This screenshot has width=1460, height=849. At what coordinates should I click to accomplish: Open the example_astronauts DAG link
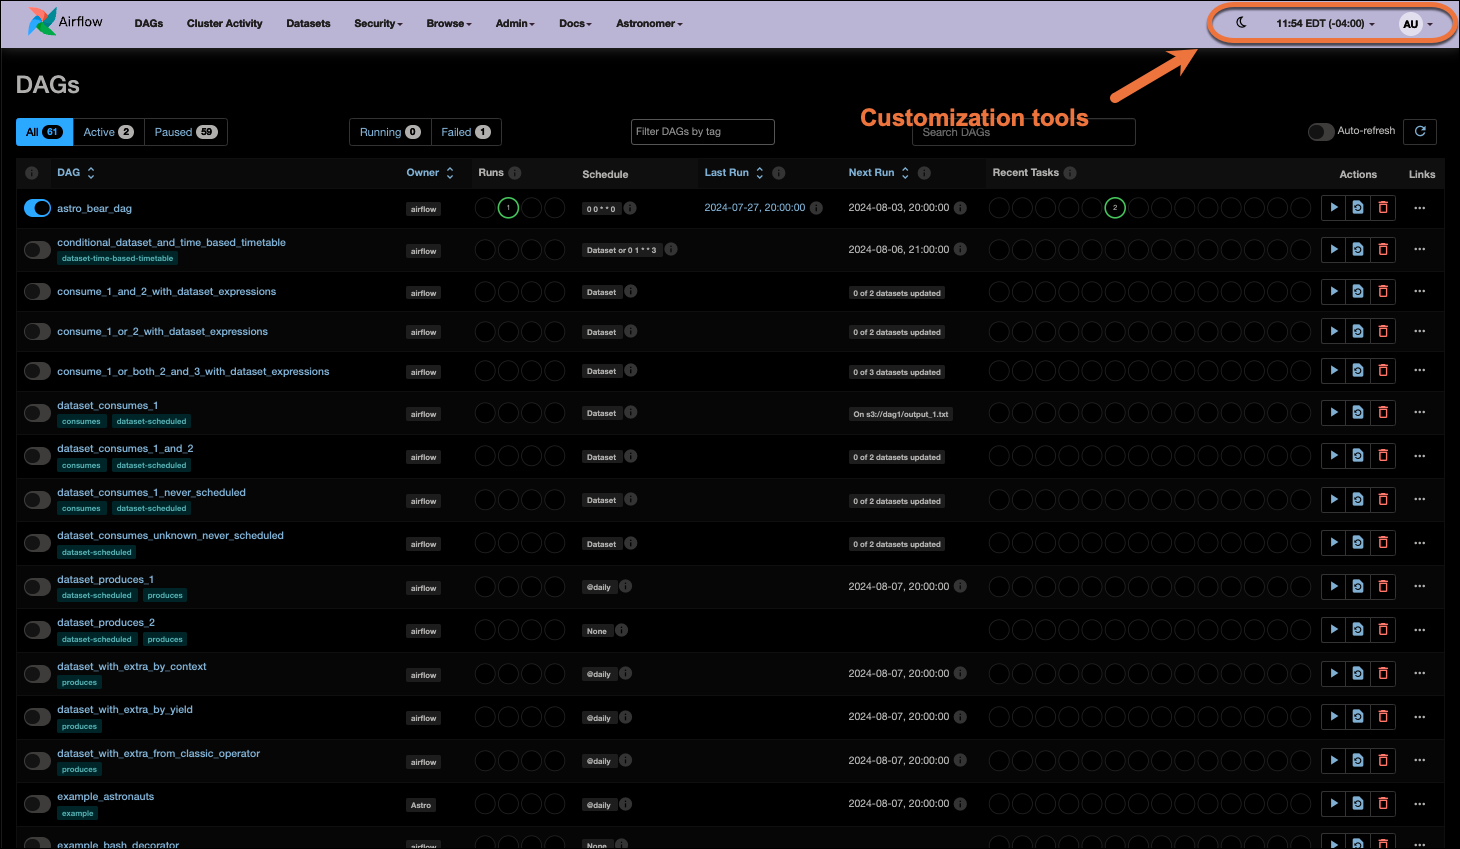click(x=105, y=796)
